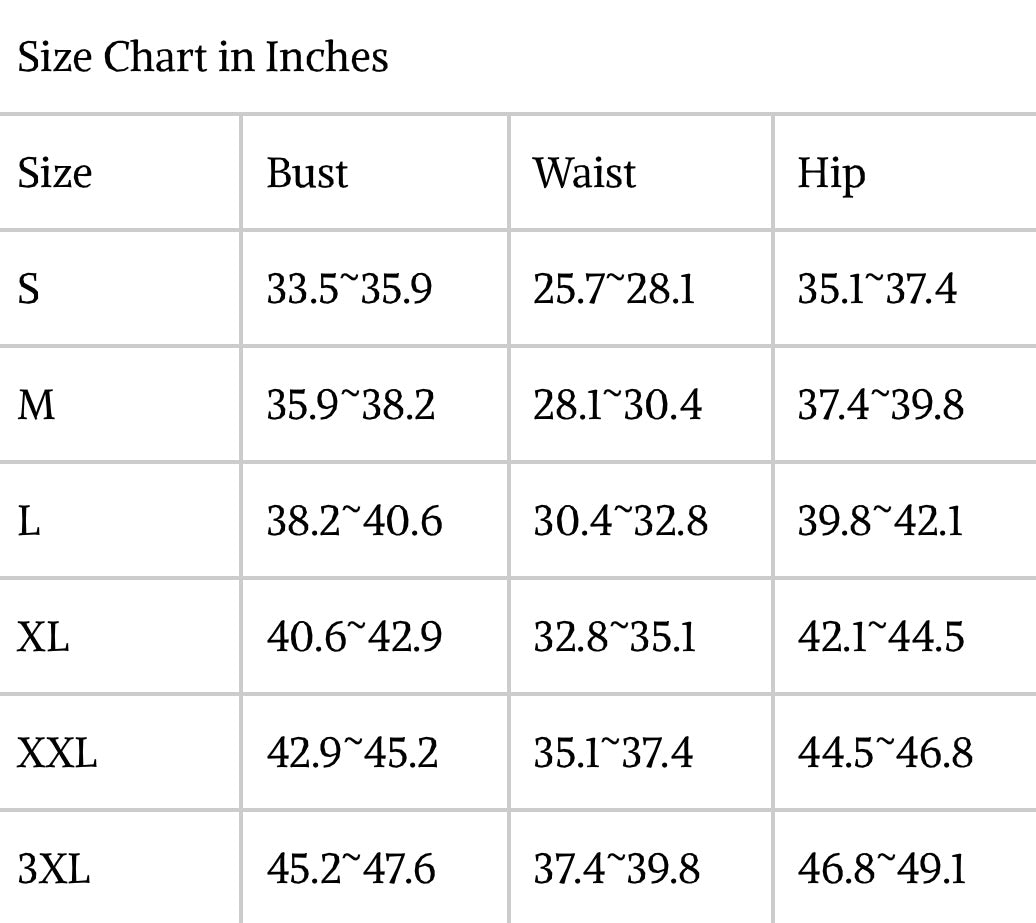Image resolution: width=1036 pixels, height=923 pixels.
Task: Click the XXL waist value 35.1~37.4
Action: tap(613, 752)
